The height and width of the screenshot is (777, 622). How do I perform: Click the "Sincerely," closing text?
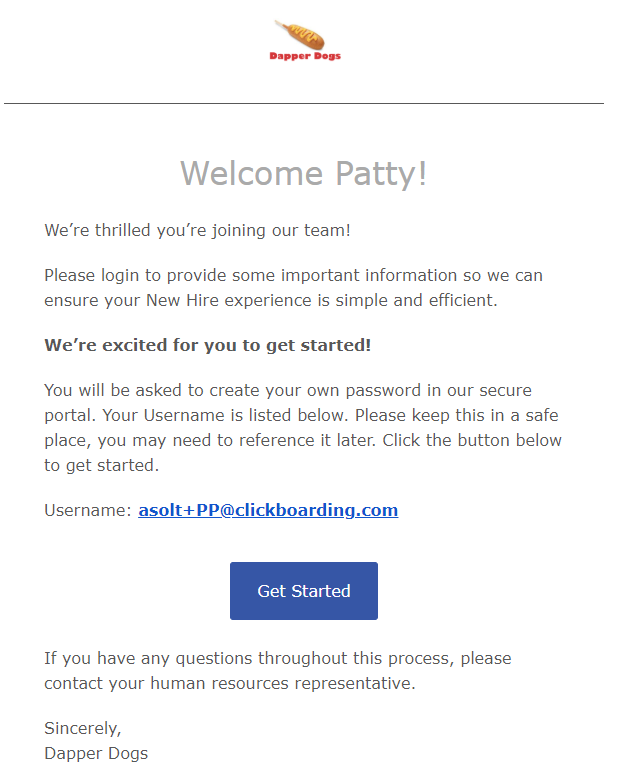[x=83, y=728]
